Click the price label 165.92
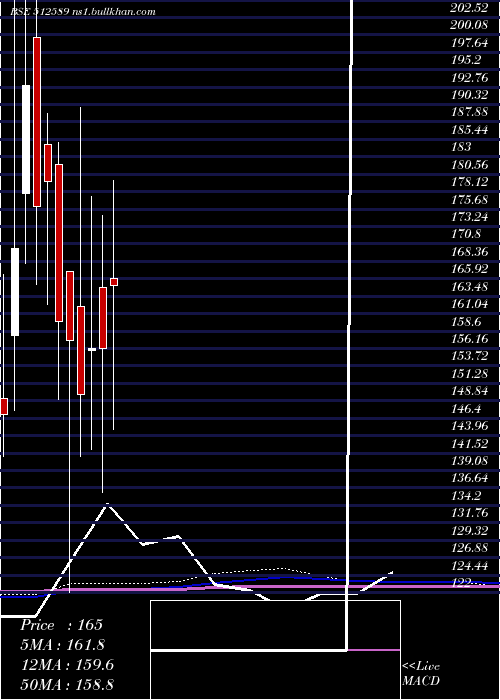The width and height of the screenshot is (500, 700). (469, 269)
